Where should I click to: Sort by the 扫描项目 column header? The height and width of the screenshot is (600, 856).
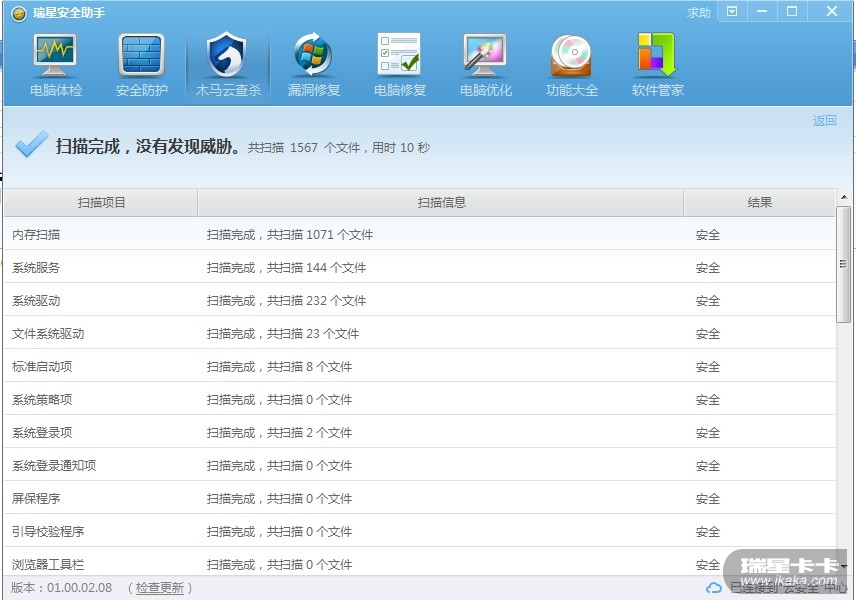pyautogui.click(x=101, y=203)
